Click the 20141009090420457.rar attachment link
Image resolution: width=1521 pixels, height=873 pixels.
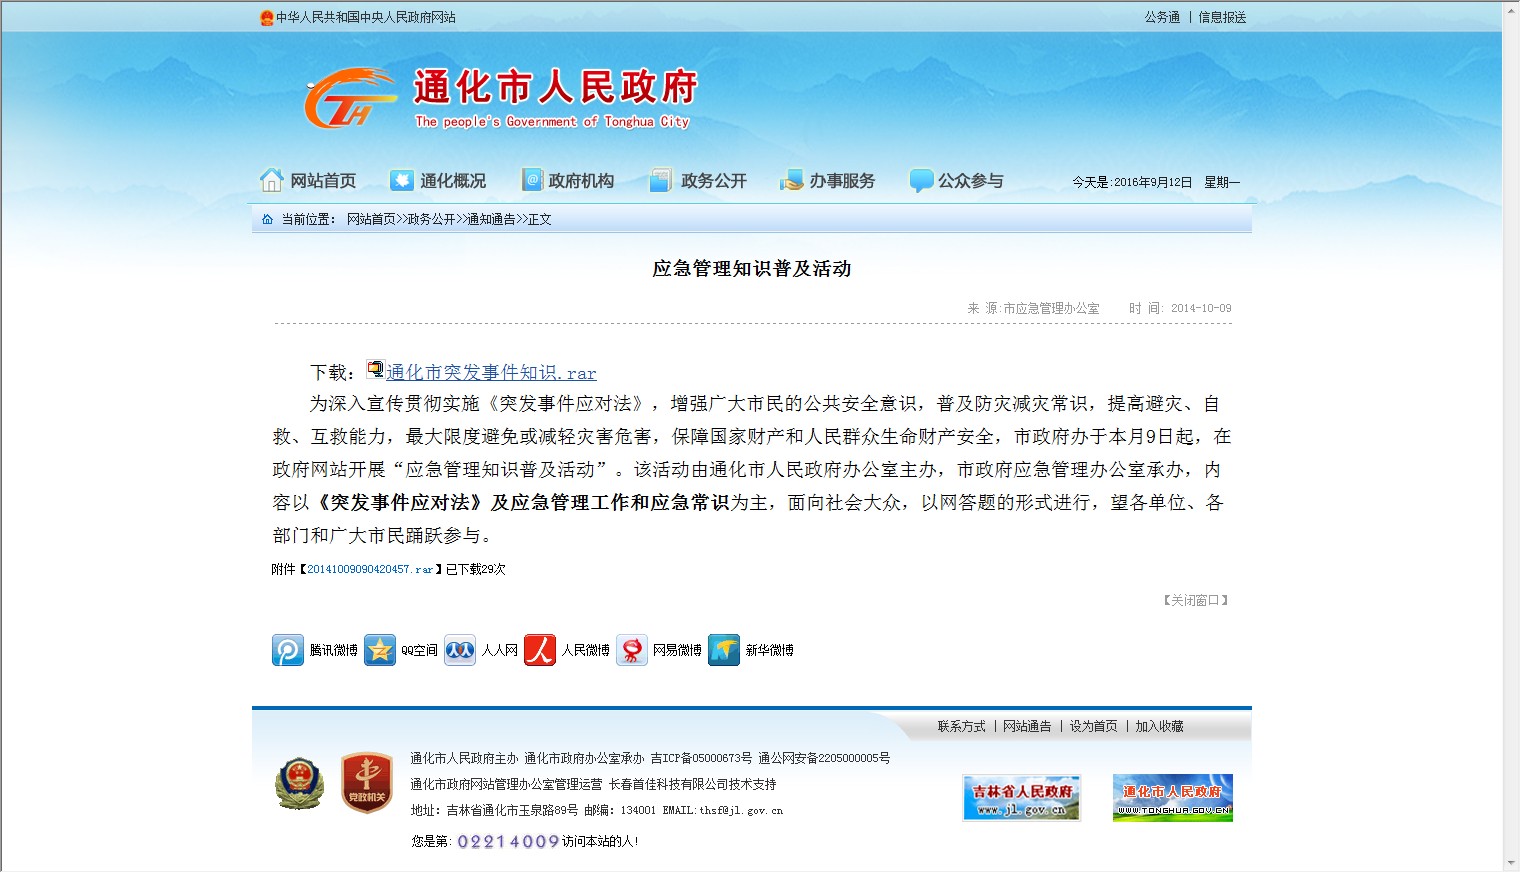[x=370, y=570]
